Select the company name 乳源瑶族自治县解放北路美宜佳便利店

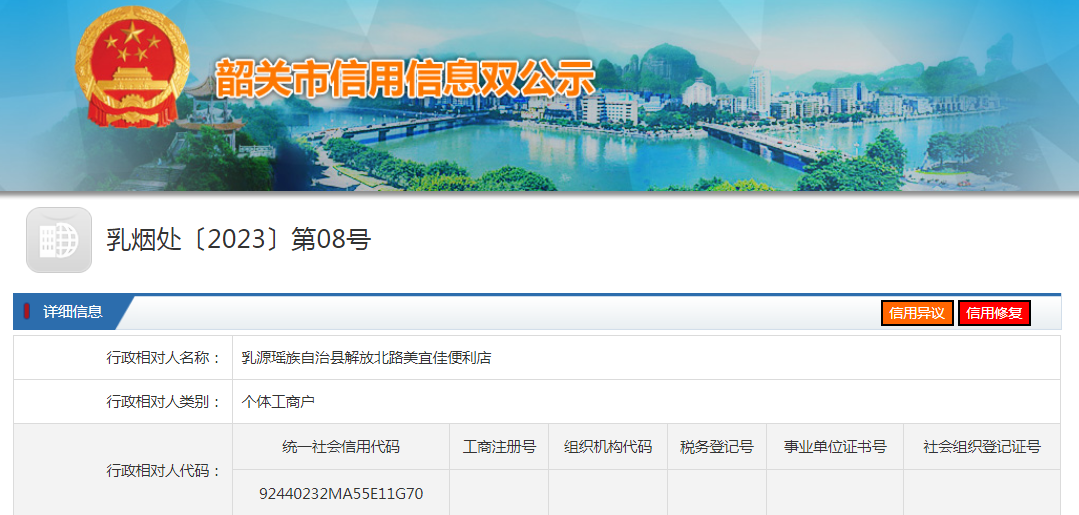coord(366,357)
